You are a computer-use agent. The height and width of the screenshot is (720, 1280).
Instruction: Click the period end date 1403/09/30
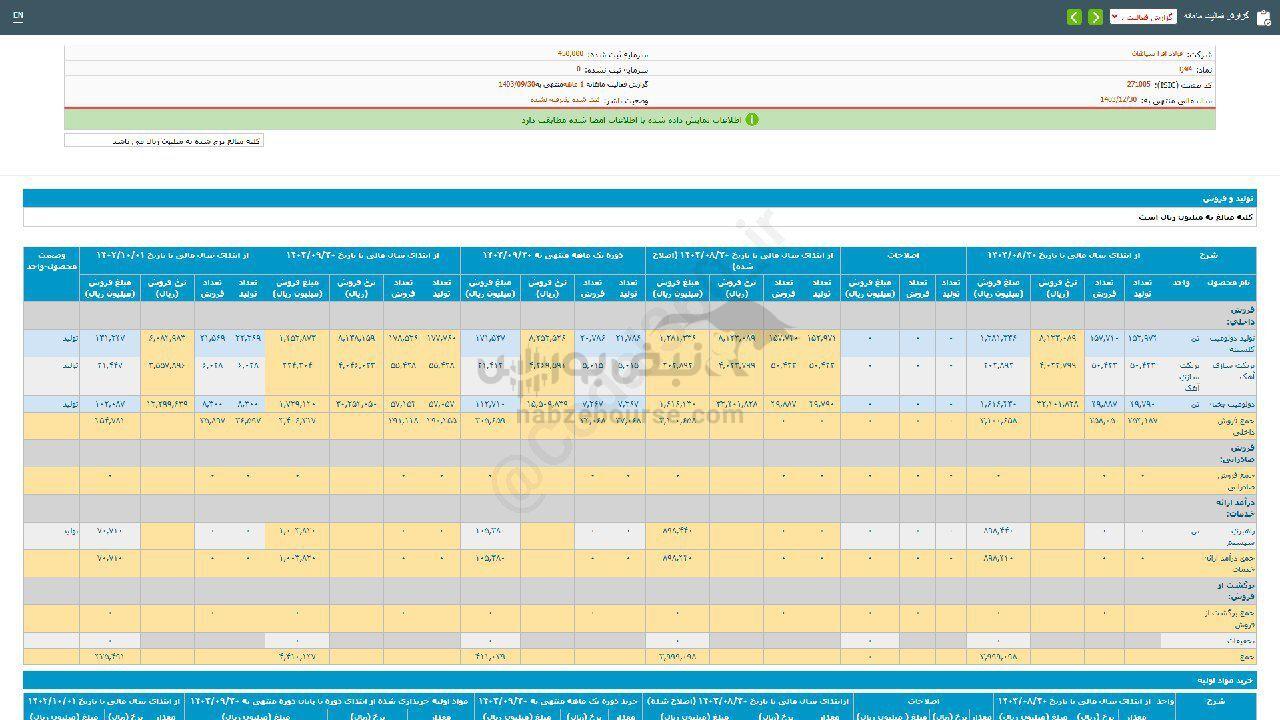click(518, 85)
